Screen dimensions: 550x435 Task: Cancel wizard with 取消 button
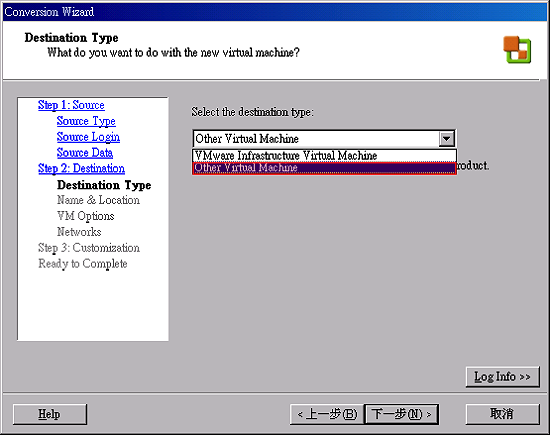coord(502,414)
